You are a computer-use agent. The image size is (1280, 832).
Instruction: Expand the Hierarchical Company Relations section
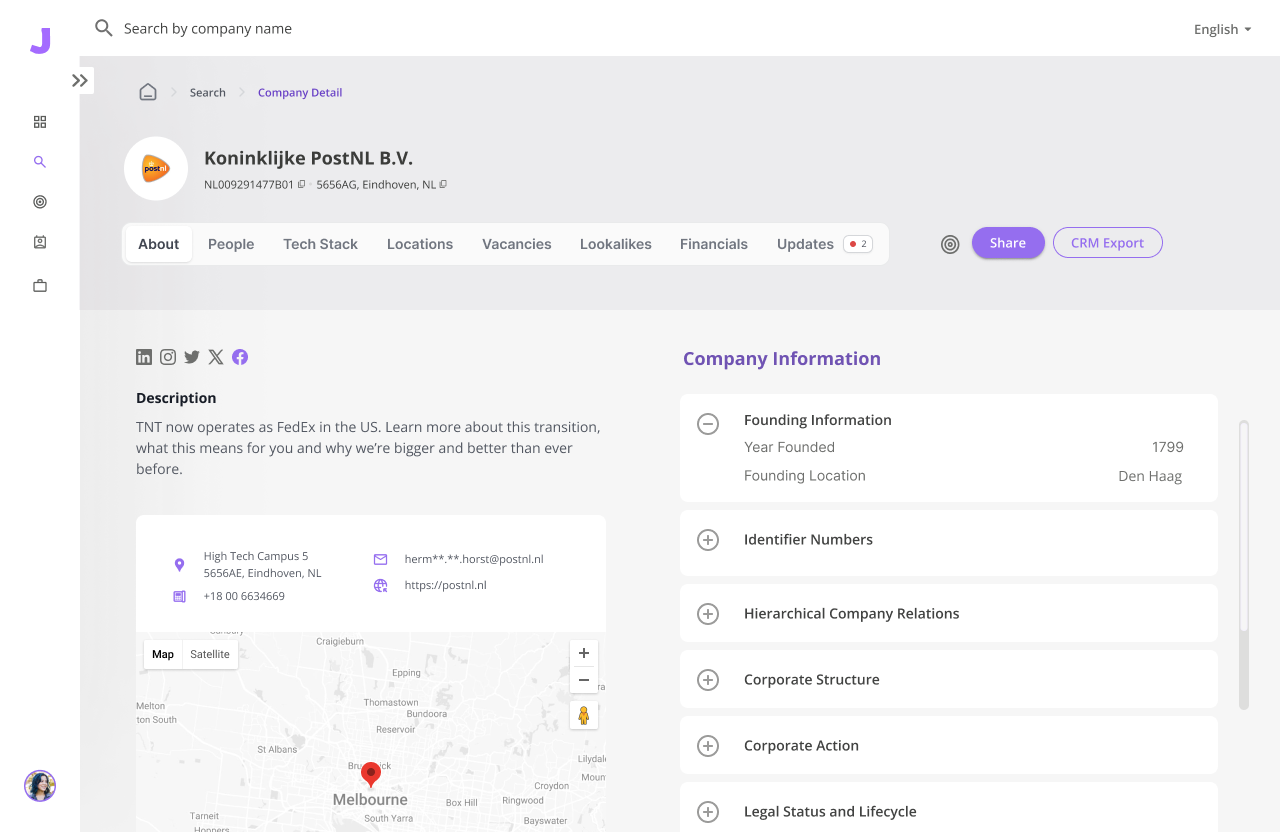(708, 614)
